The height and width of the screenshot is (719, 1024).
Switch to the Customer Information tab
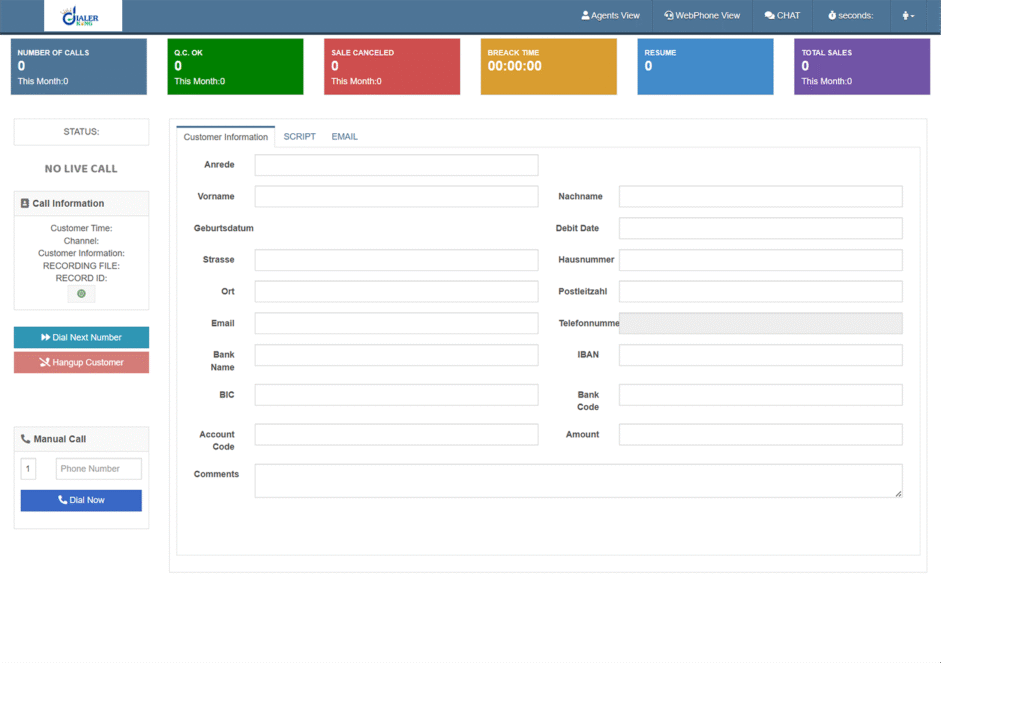225,136
